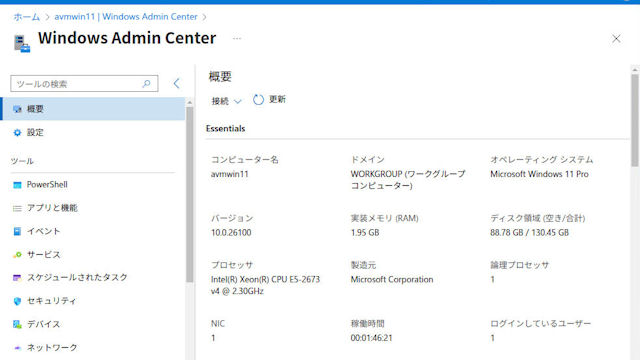640x360 pixels.
Task: Click the 製造元 label
Action: pyautogui.click(x=363, y=265)
